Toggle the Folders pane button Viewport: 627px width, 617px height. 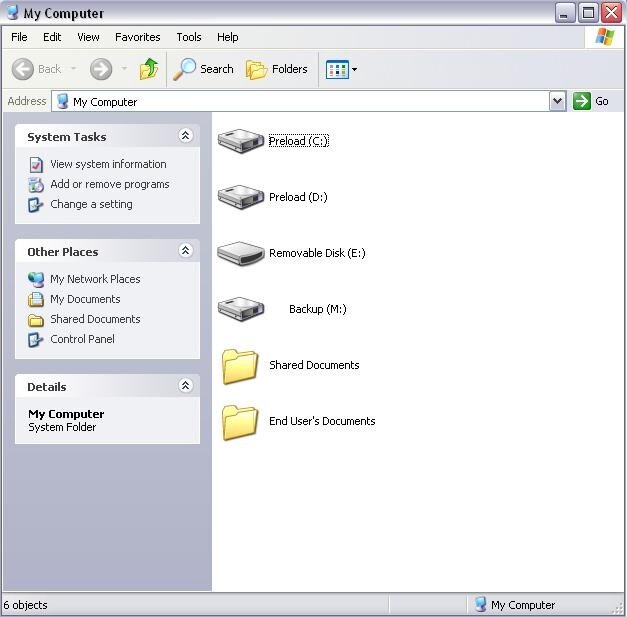pyautogui.click(x=277, y=69)
